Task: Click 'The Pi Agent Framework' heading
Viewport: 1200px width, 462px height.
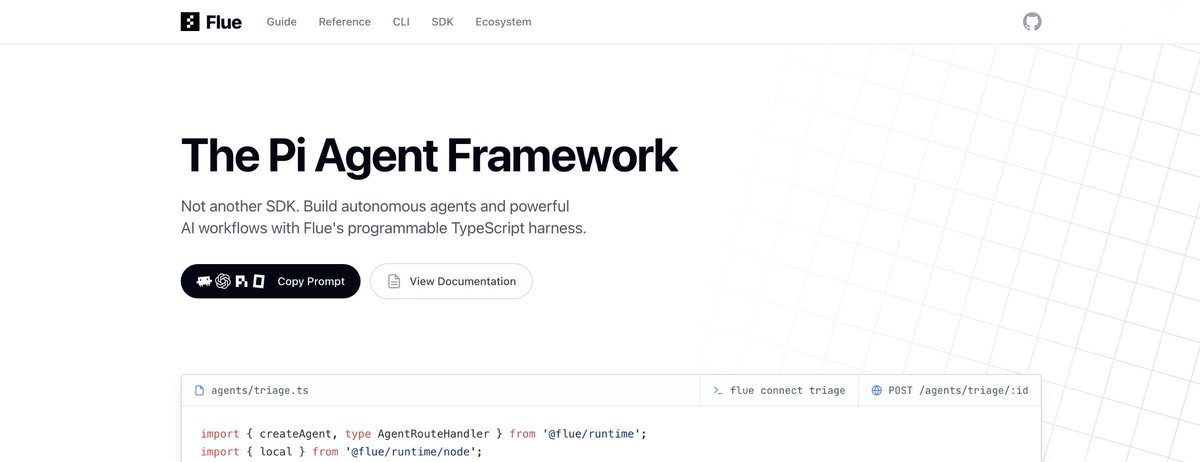Action: coord(429,155)
